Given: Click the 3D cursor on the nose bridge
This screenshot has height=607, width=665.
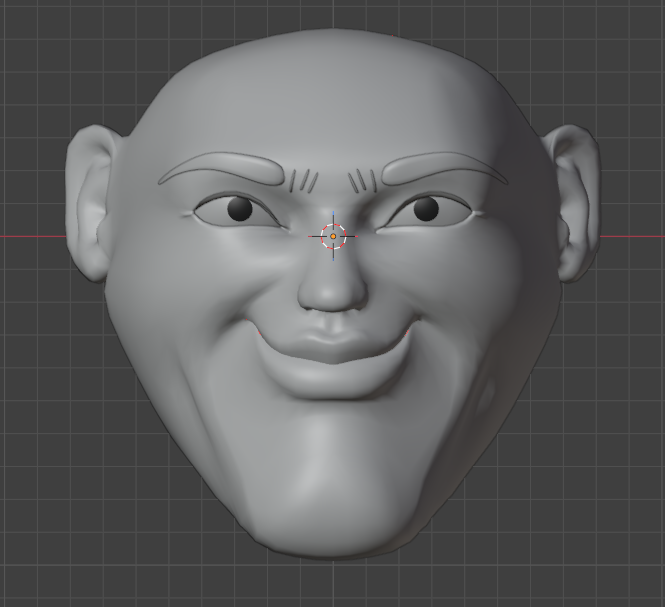Looking at the screenshot, I should point(333,236).
